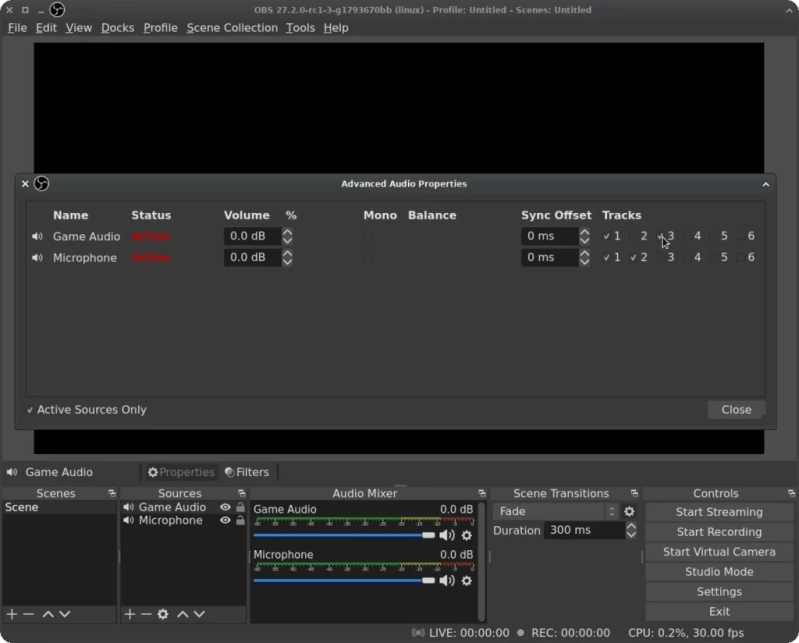Decrease Microphone sync offset

pyautogui.click(x=584, y=262)
